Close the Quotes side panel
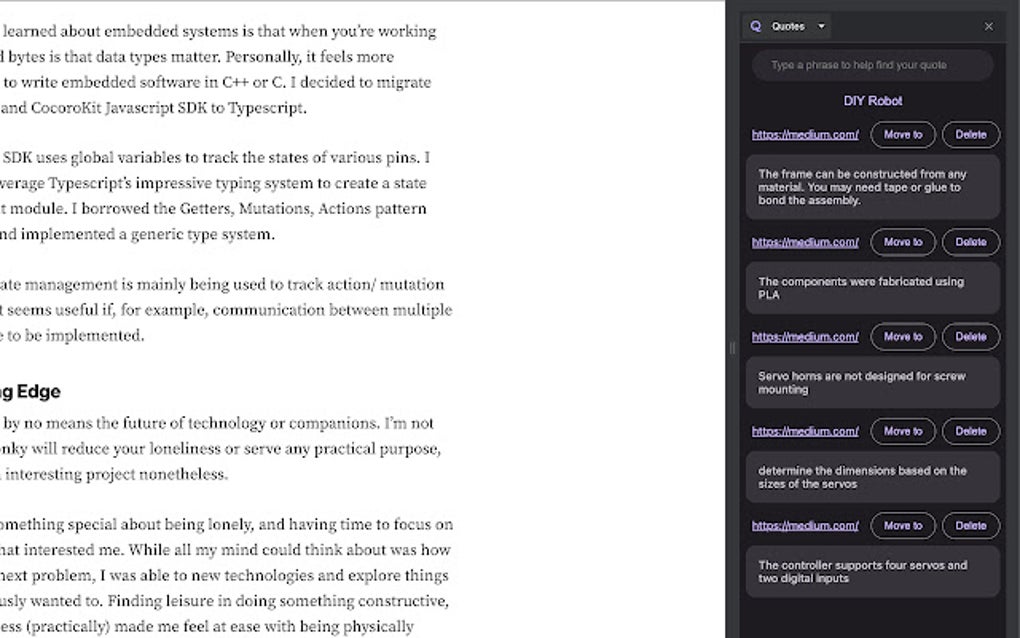 [989, 27]
